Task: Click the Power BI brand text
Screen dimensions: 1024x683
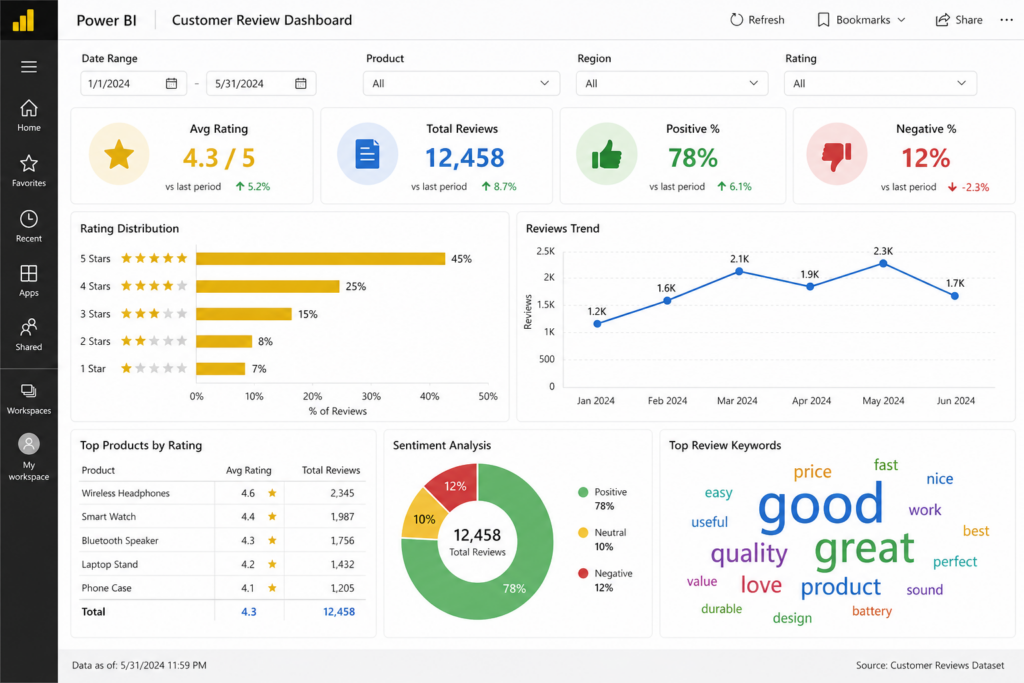Action: tap(106, 20)
